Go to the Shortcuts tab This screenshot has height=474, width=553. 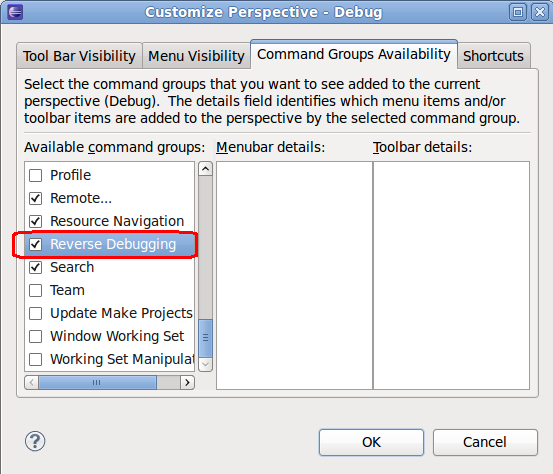[493, 56]
